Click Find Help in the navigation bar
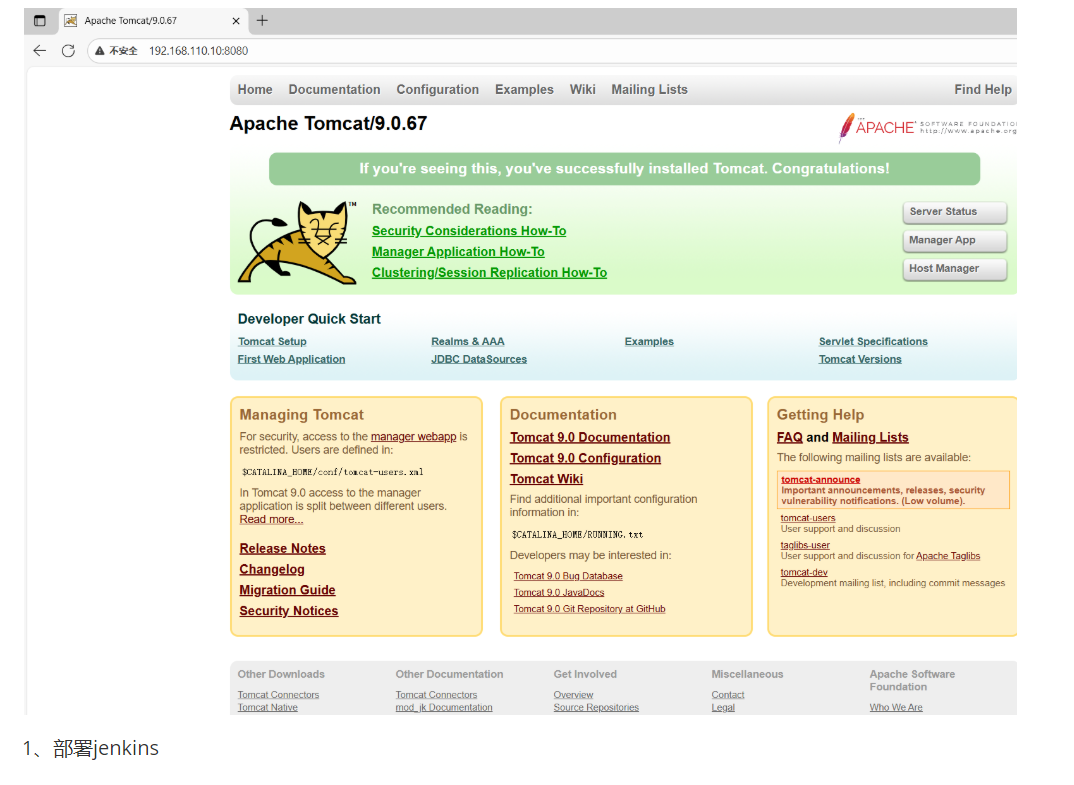Screen dimensions: 1074x785 (983, 90)
